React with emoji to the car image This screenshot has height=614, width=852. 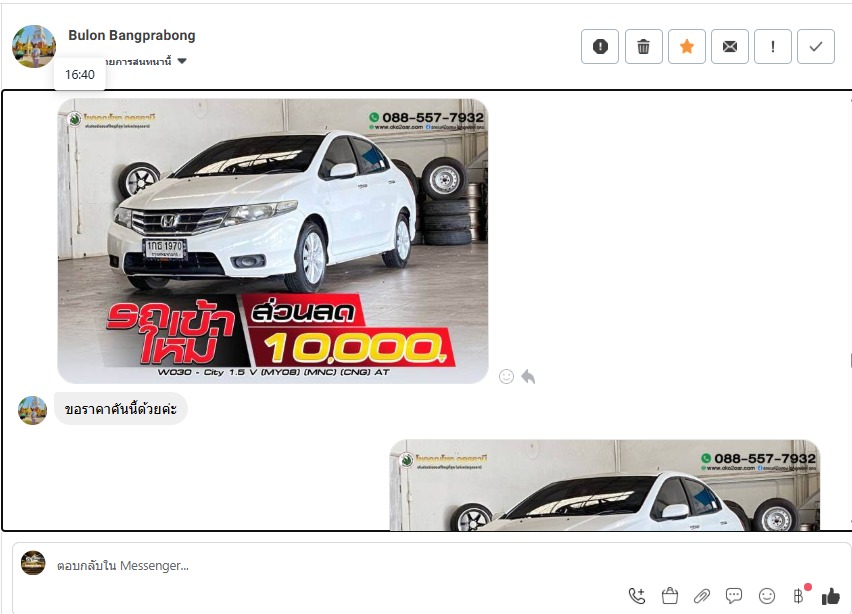tap(506, 376)
